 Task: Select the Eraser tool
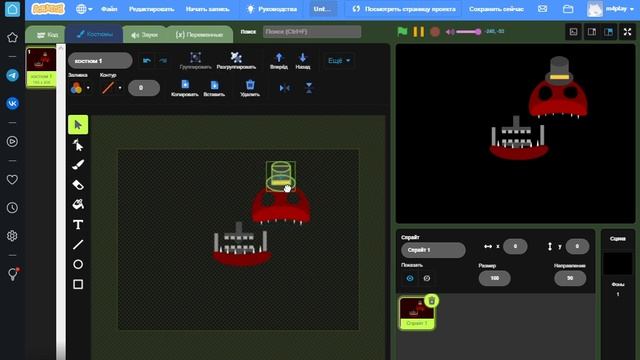78,184
